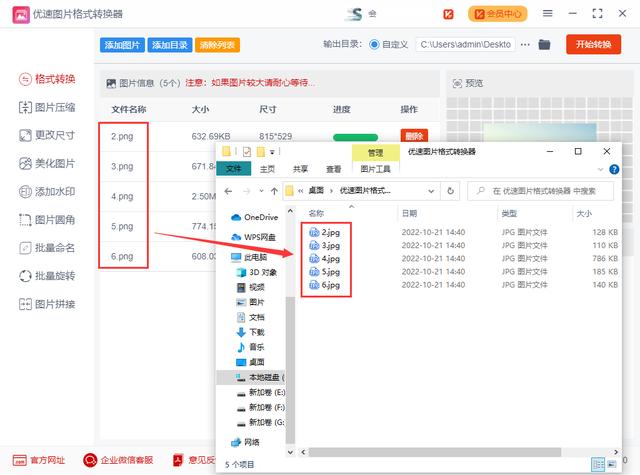Start conversion with 开始转换
Image resolution: width=640 pixels, height=475 pixels.
593,44
